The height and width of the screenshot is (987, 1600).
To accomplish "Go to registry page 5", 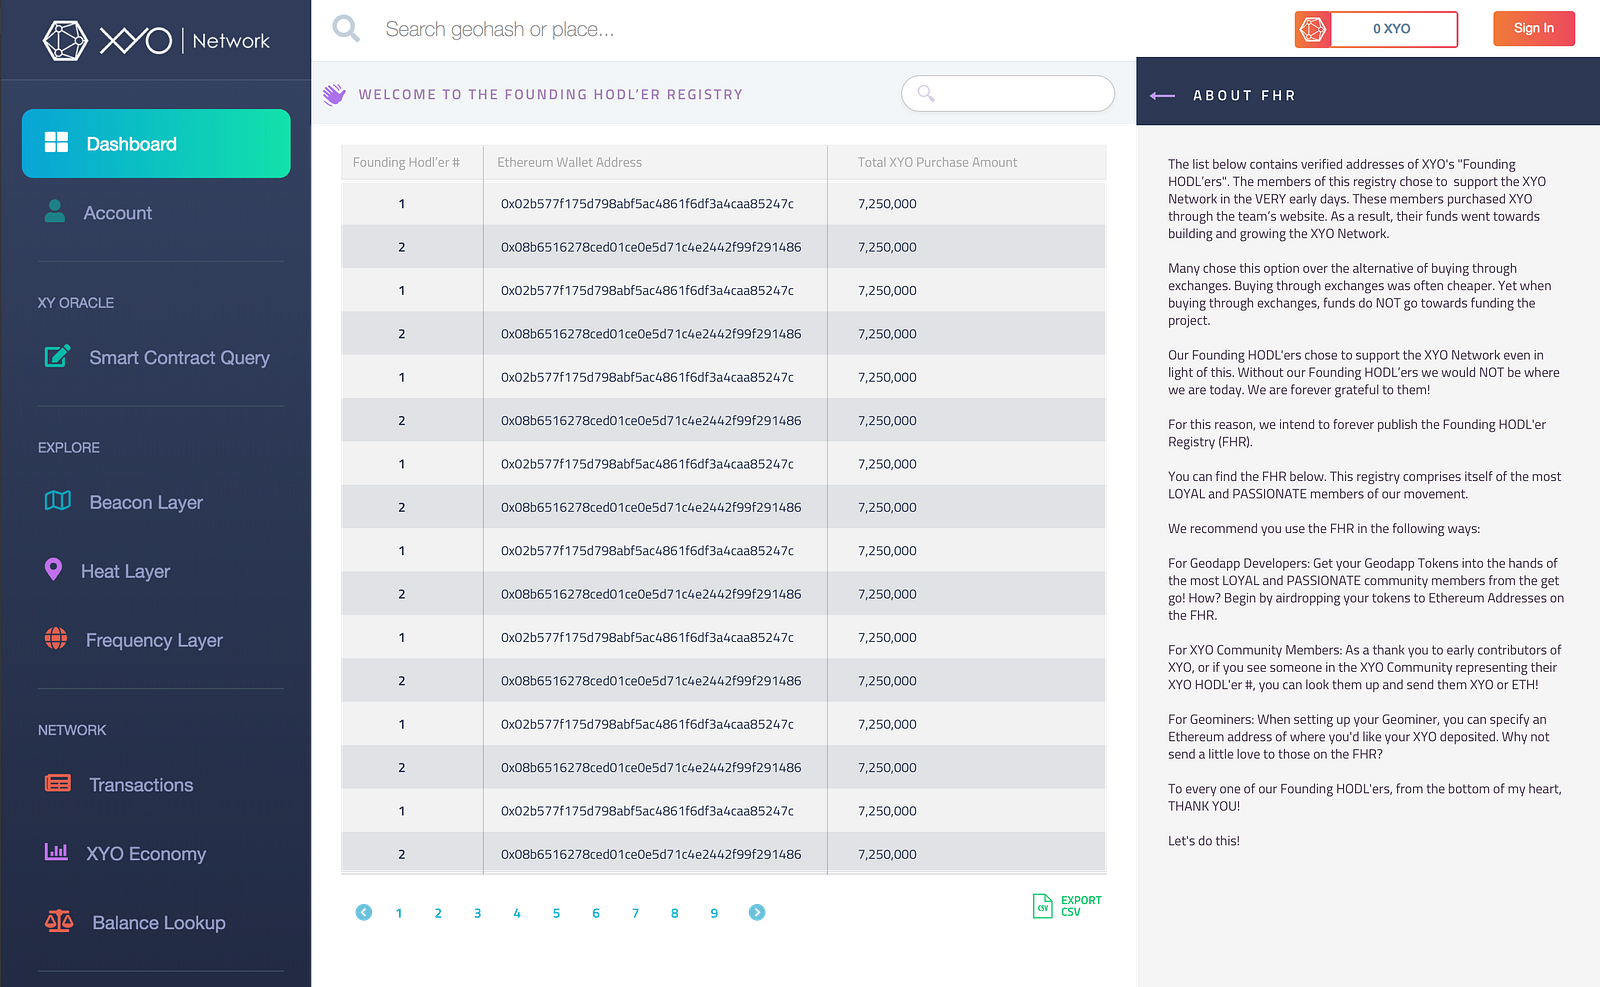I will tap(556, 913).
